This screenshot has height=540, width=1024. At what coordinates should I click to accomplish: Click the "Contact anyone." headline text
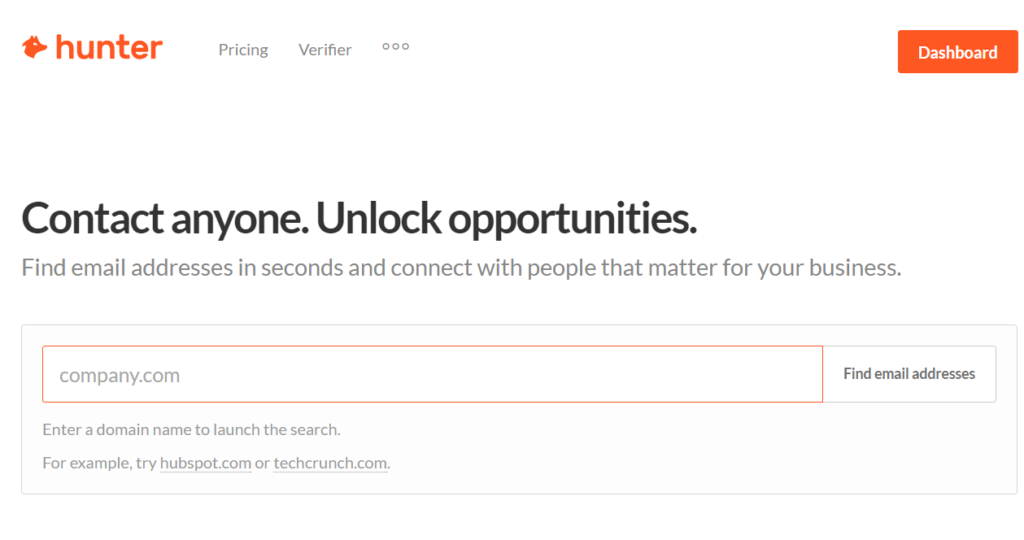pyautogui.click(x=163, y=219)
